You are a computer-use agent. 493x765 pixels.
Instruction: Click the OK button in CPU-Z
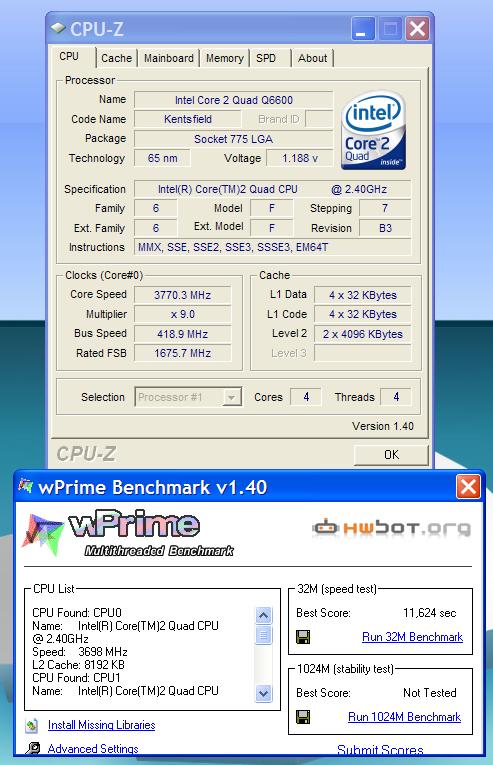coord(391,455)
